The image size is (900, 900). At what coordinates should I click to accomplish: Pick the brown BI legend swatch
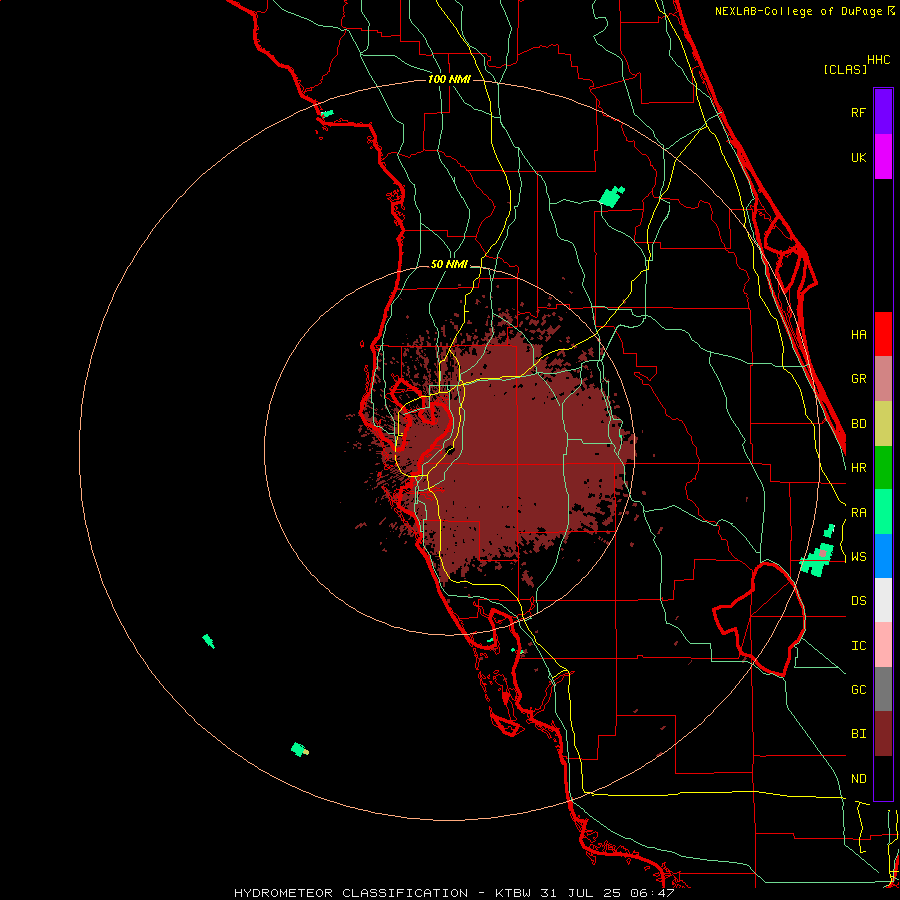pos(883,734)
